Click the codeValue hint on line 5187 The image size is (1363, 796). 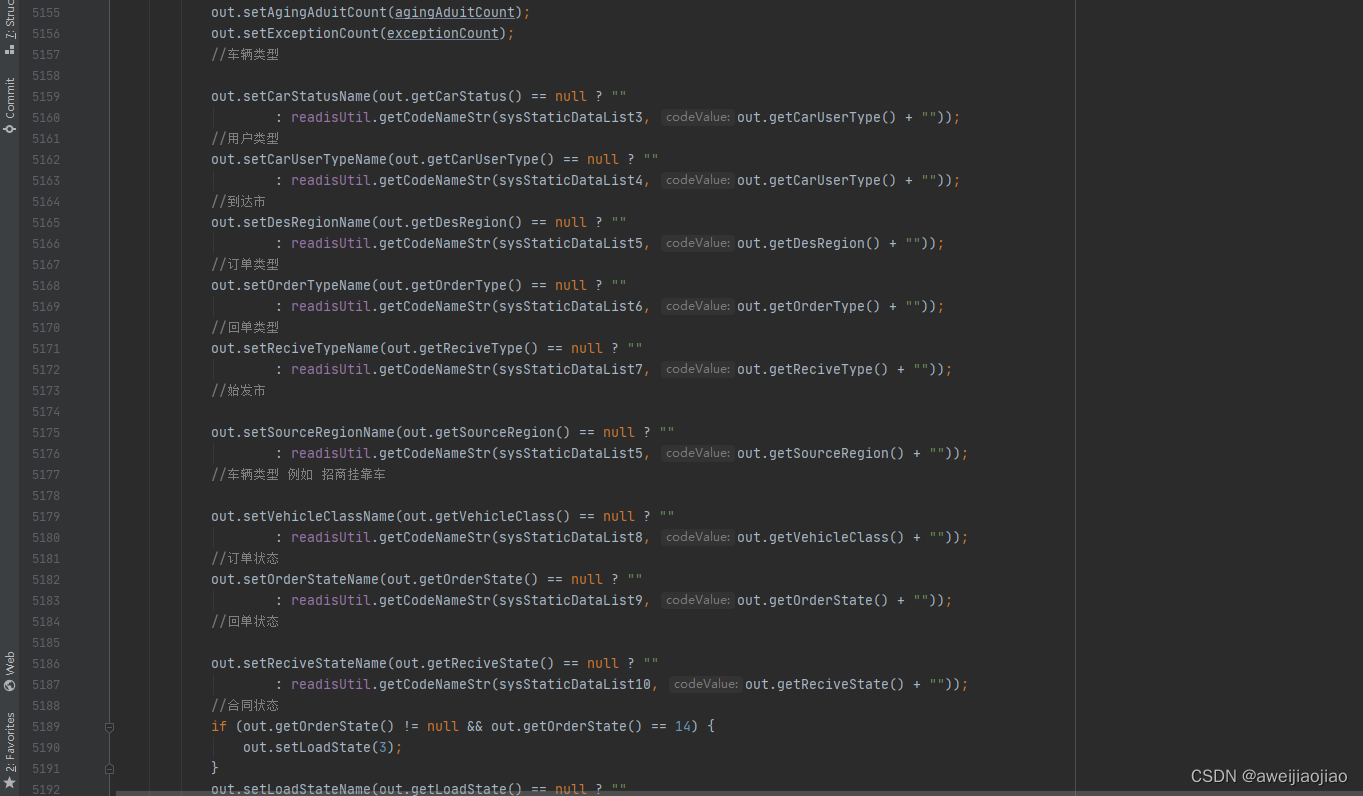pos(705,685)
